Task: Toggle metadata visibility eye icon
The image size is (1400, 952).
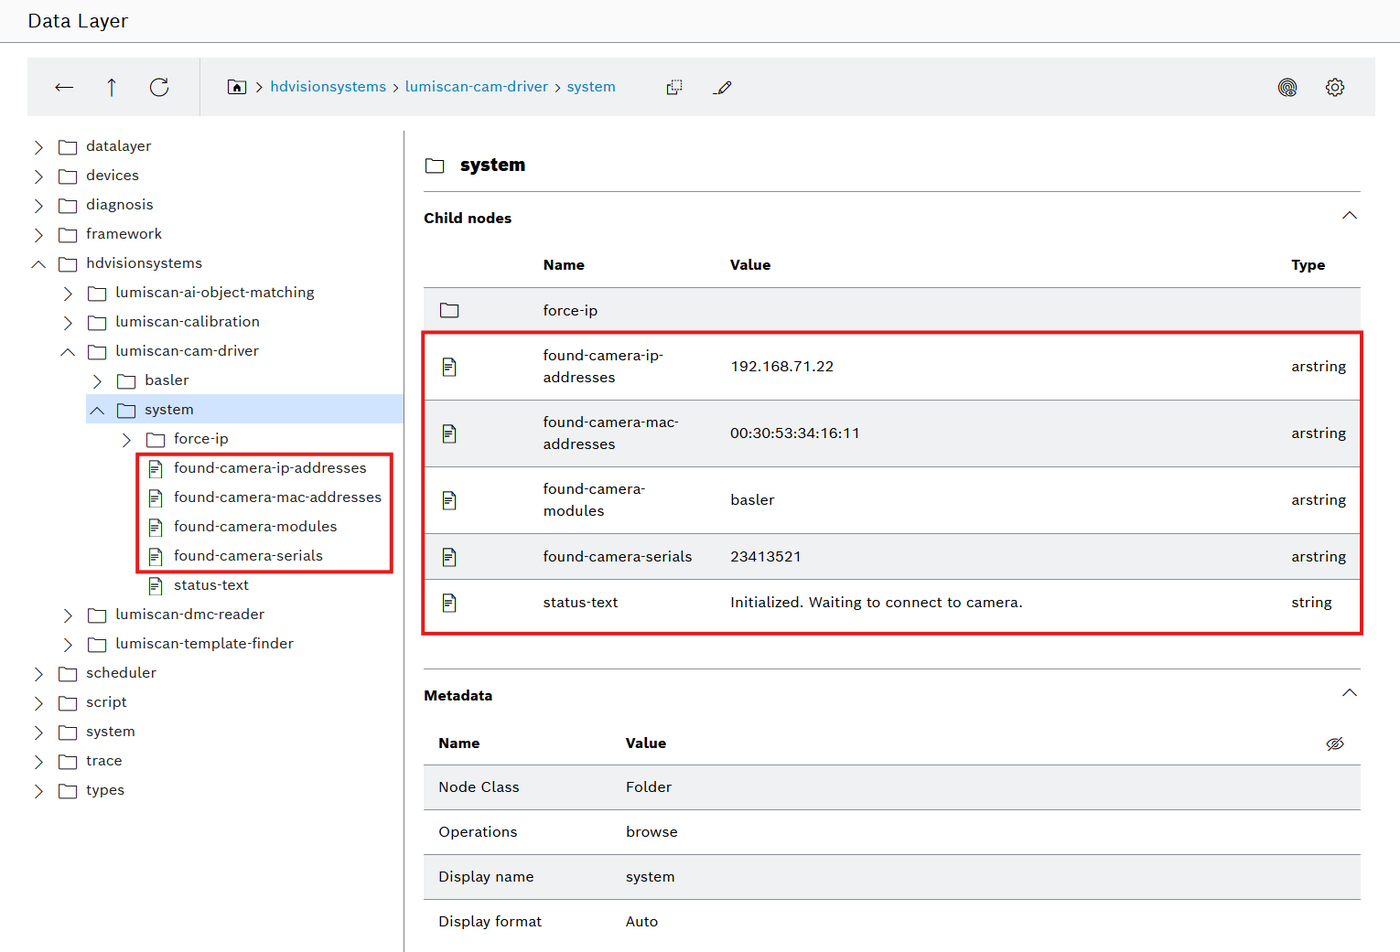Action: pyautogui.click(x=1335, y=743)
